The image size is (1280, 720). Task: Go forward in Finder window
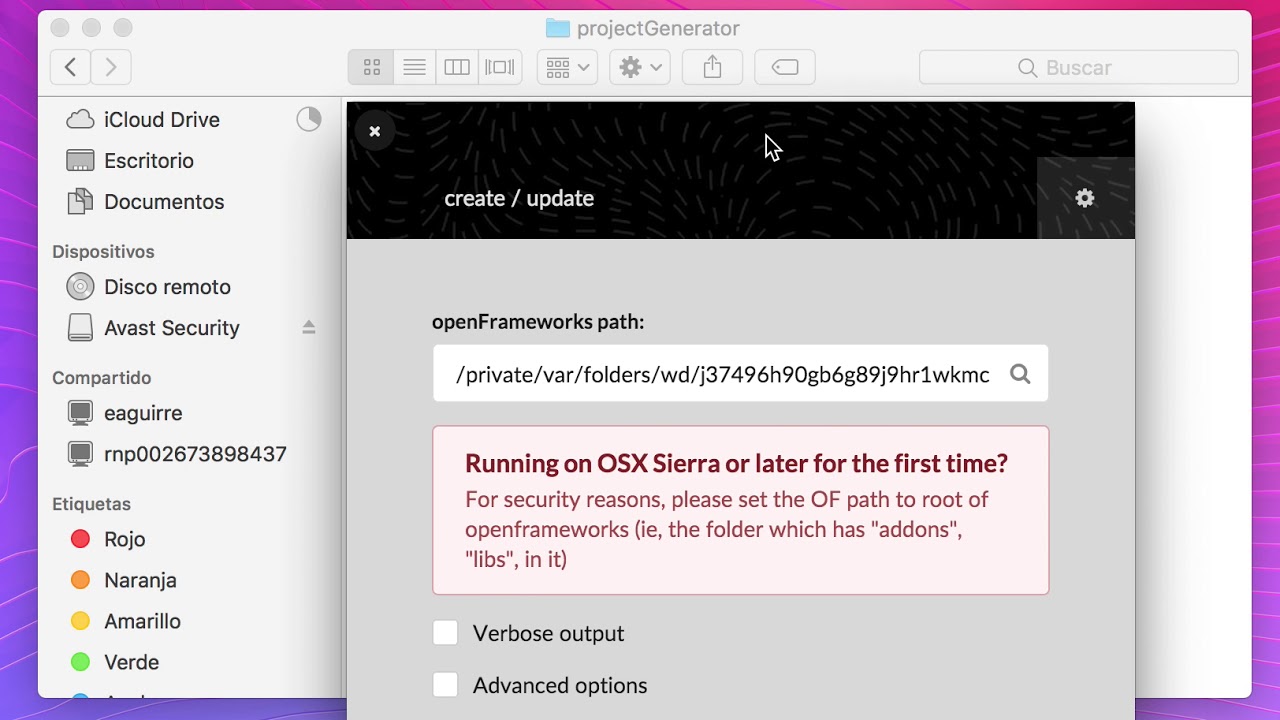(x=111, y=67)
